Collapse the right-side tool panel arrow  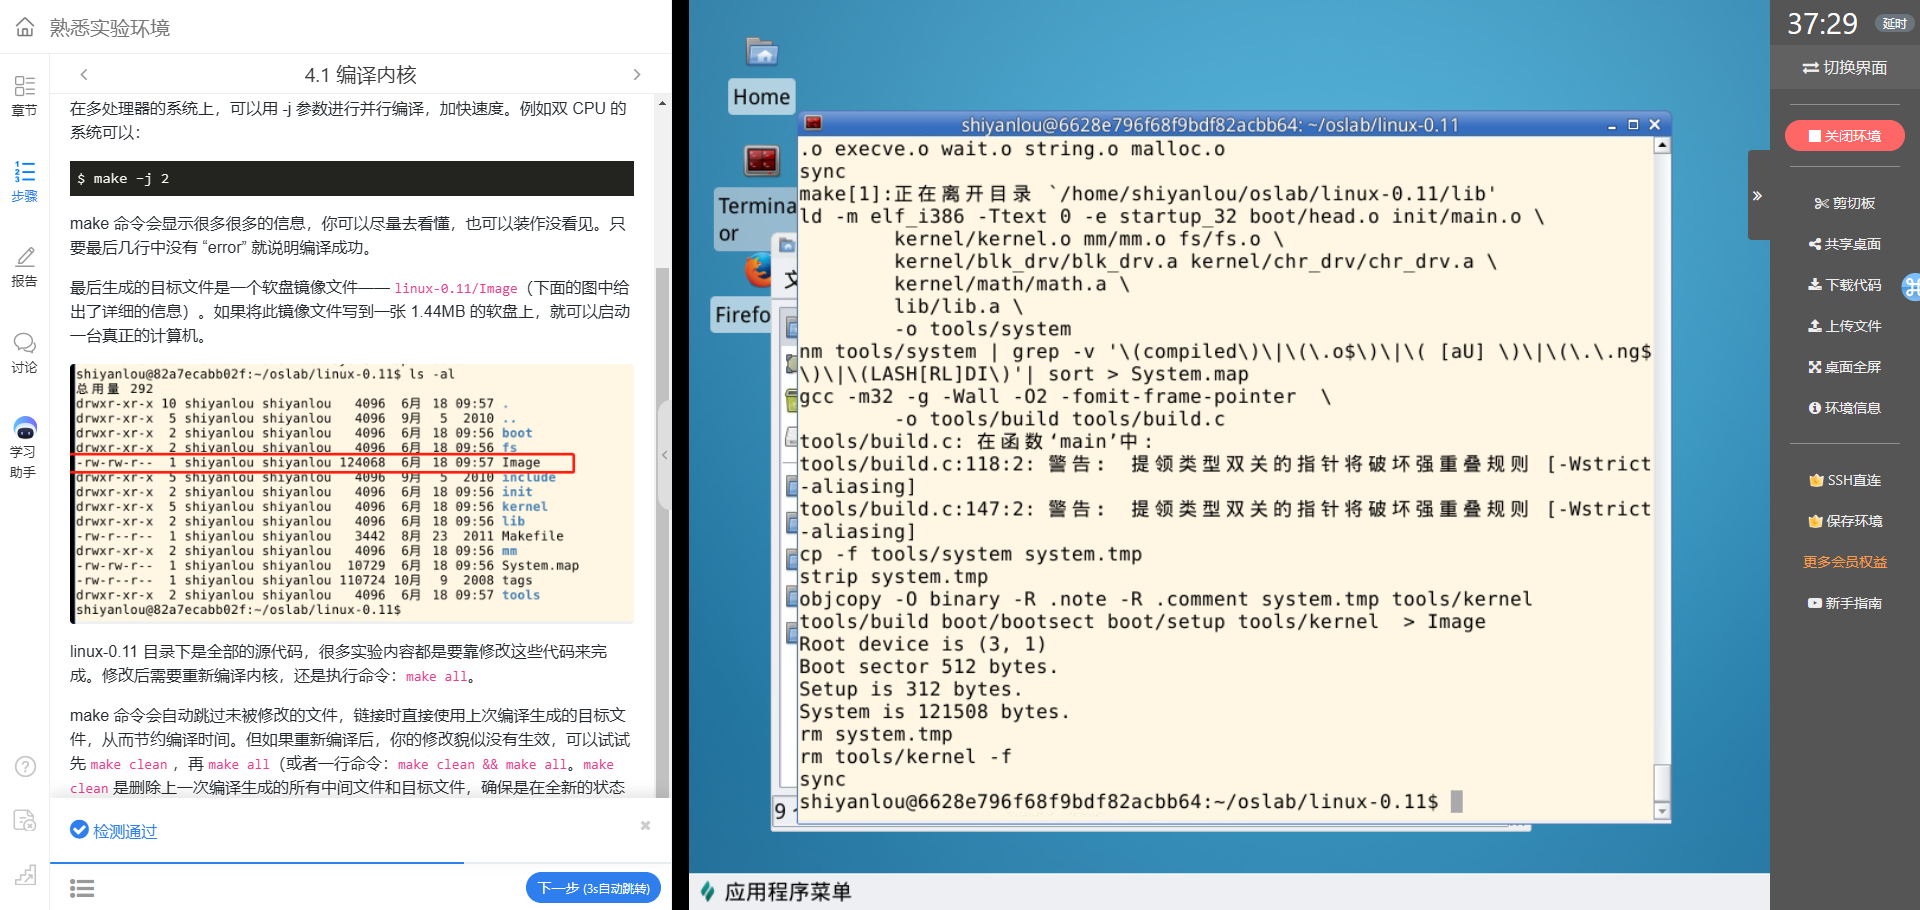coord(1757,196)
